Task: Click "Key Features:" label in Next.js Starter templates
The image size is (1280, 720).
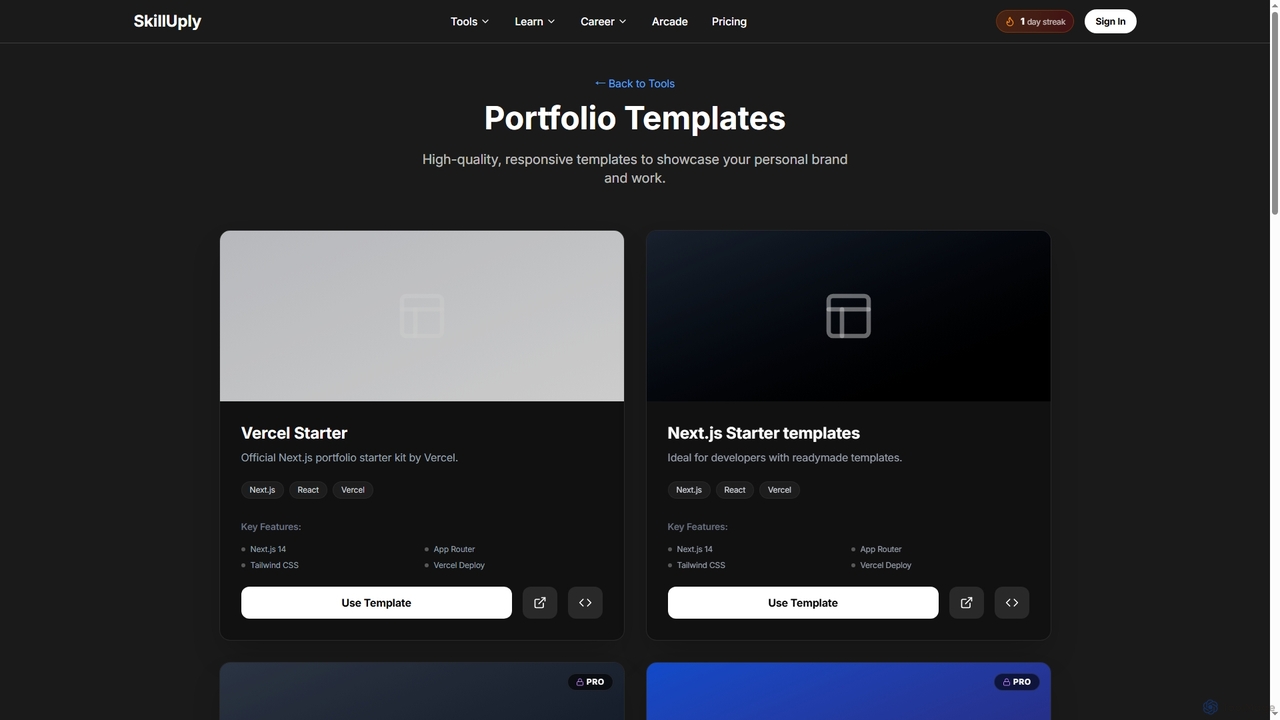Action: pos(698,527)
